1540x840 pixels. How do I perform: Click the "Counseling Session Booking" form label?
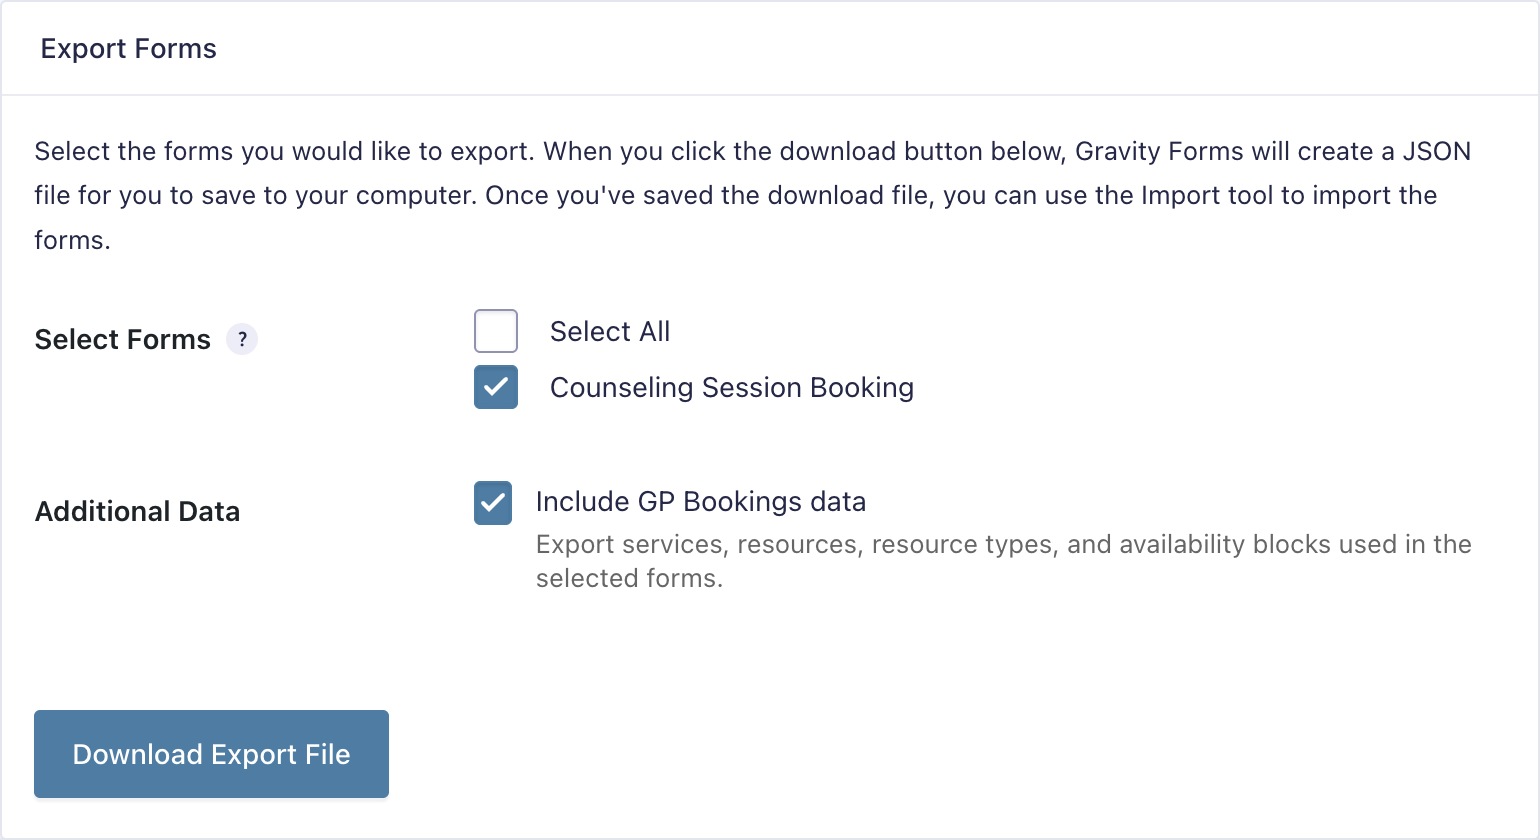coord(731,388)
